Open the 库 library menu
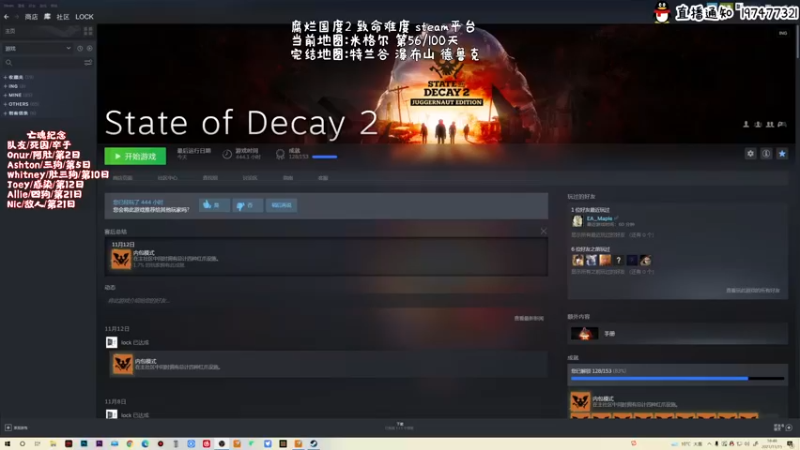The width and height of the screenshot is (800, 450). pos(47,17)
